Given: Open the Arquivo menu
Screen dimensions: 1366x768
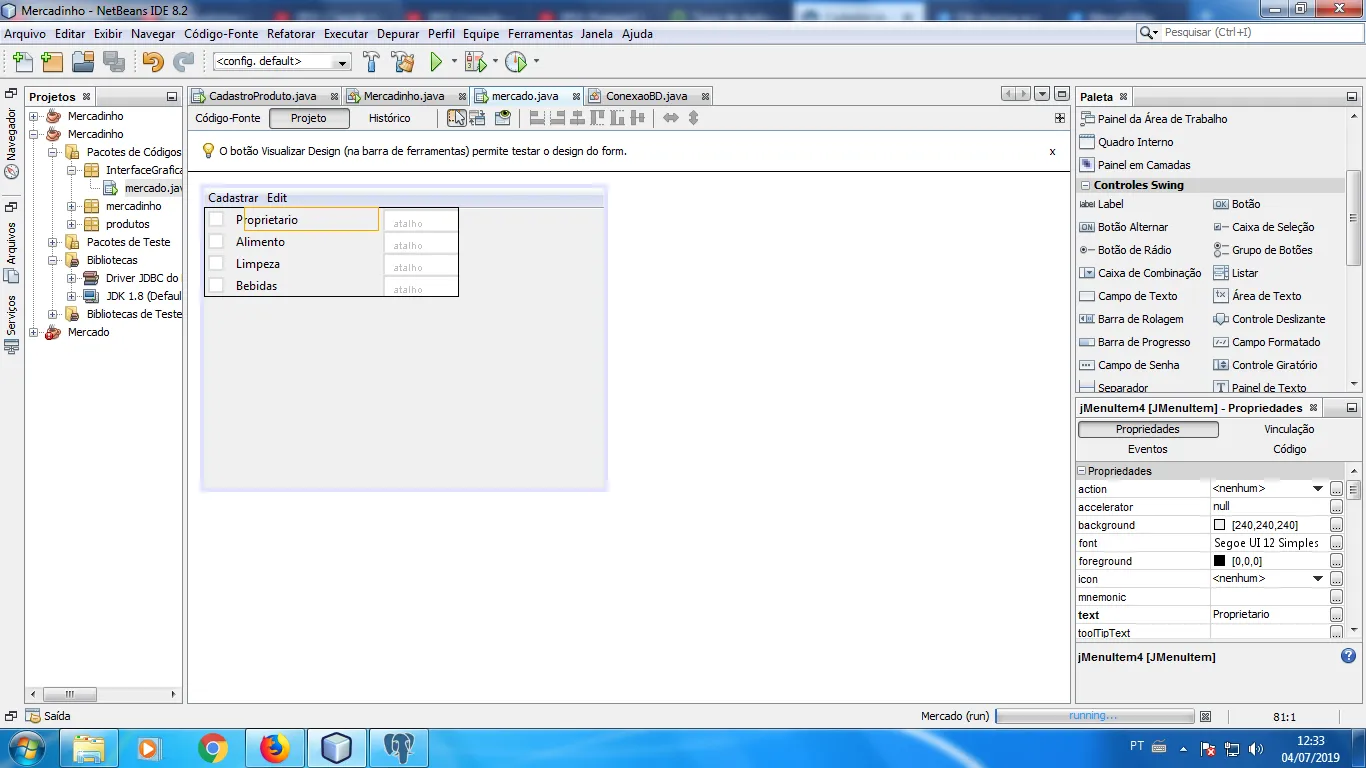Looking at the screenshot, I should (x=25, y=33).
